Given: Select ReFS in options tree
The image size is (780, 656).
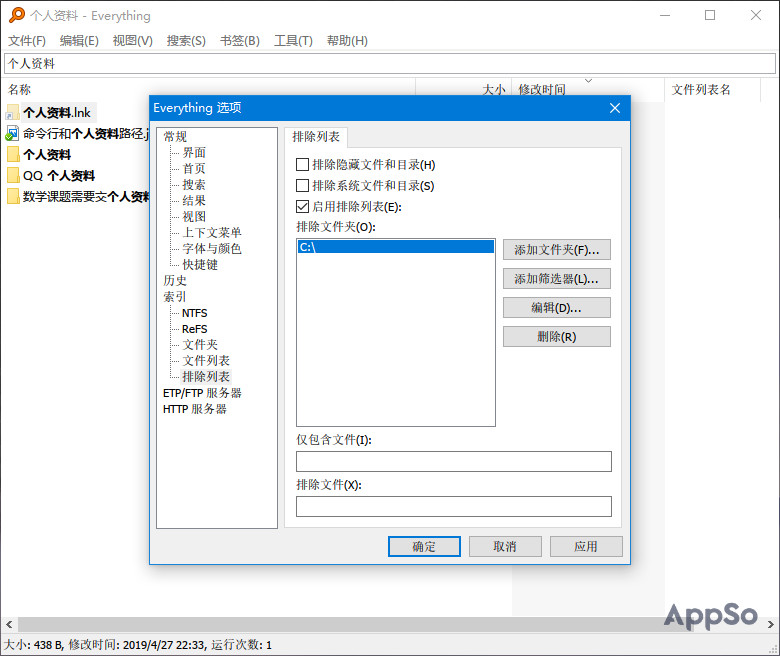Looking at the screenshot, I should pyautogui.click(x=195, y=329).
